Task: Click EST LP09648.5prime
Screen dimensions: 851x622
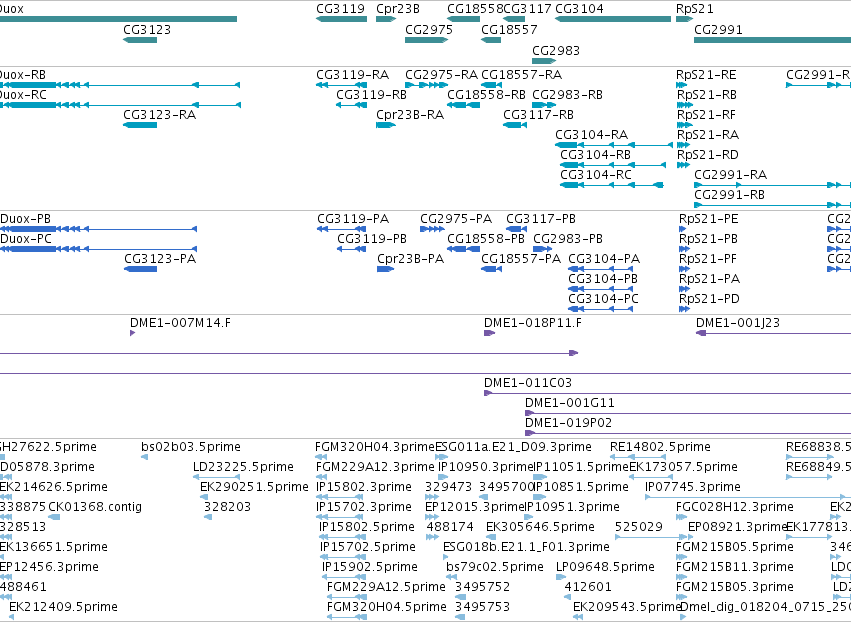Action: point(605,567)
